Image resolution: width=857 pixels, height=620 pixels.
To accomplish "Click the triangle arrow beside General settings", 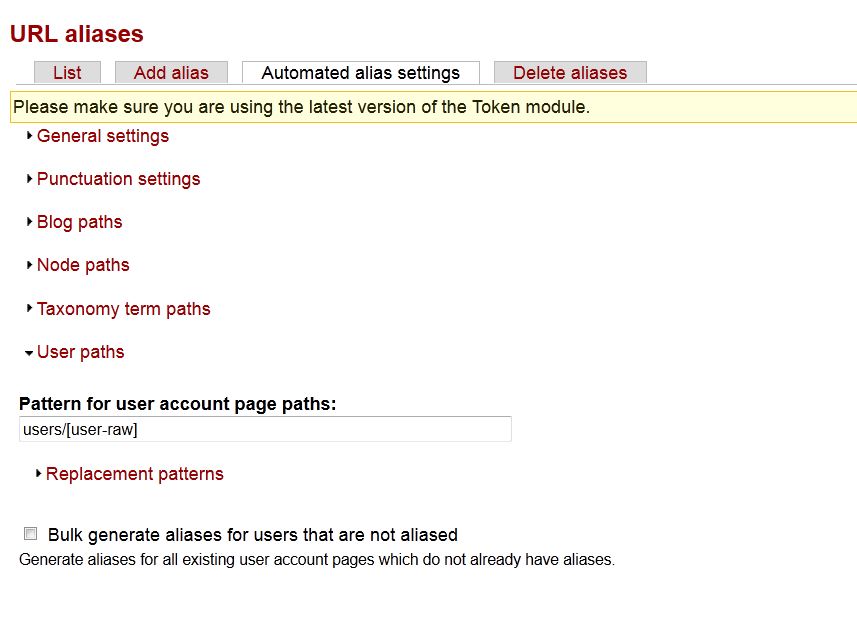I will tap(30, 136).
